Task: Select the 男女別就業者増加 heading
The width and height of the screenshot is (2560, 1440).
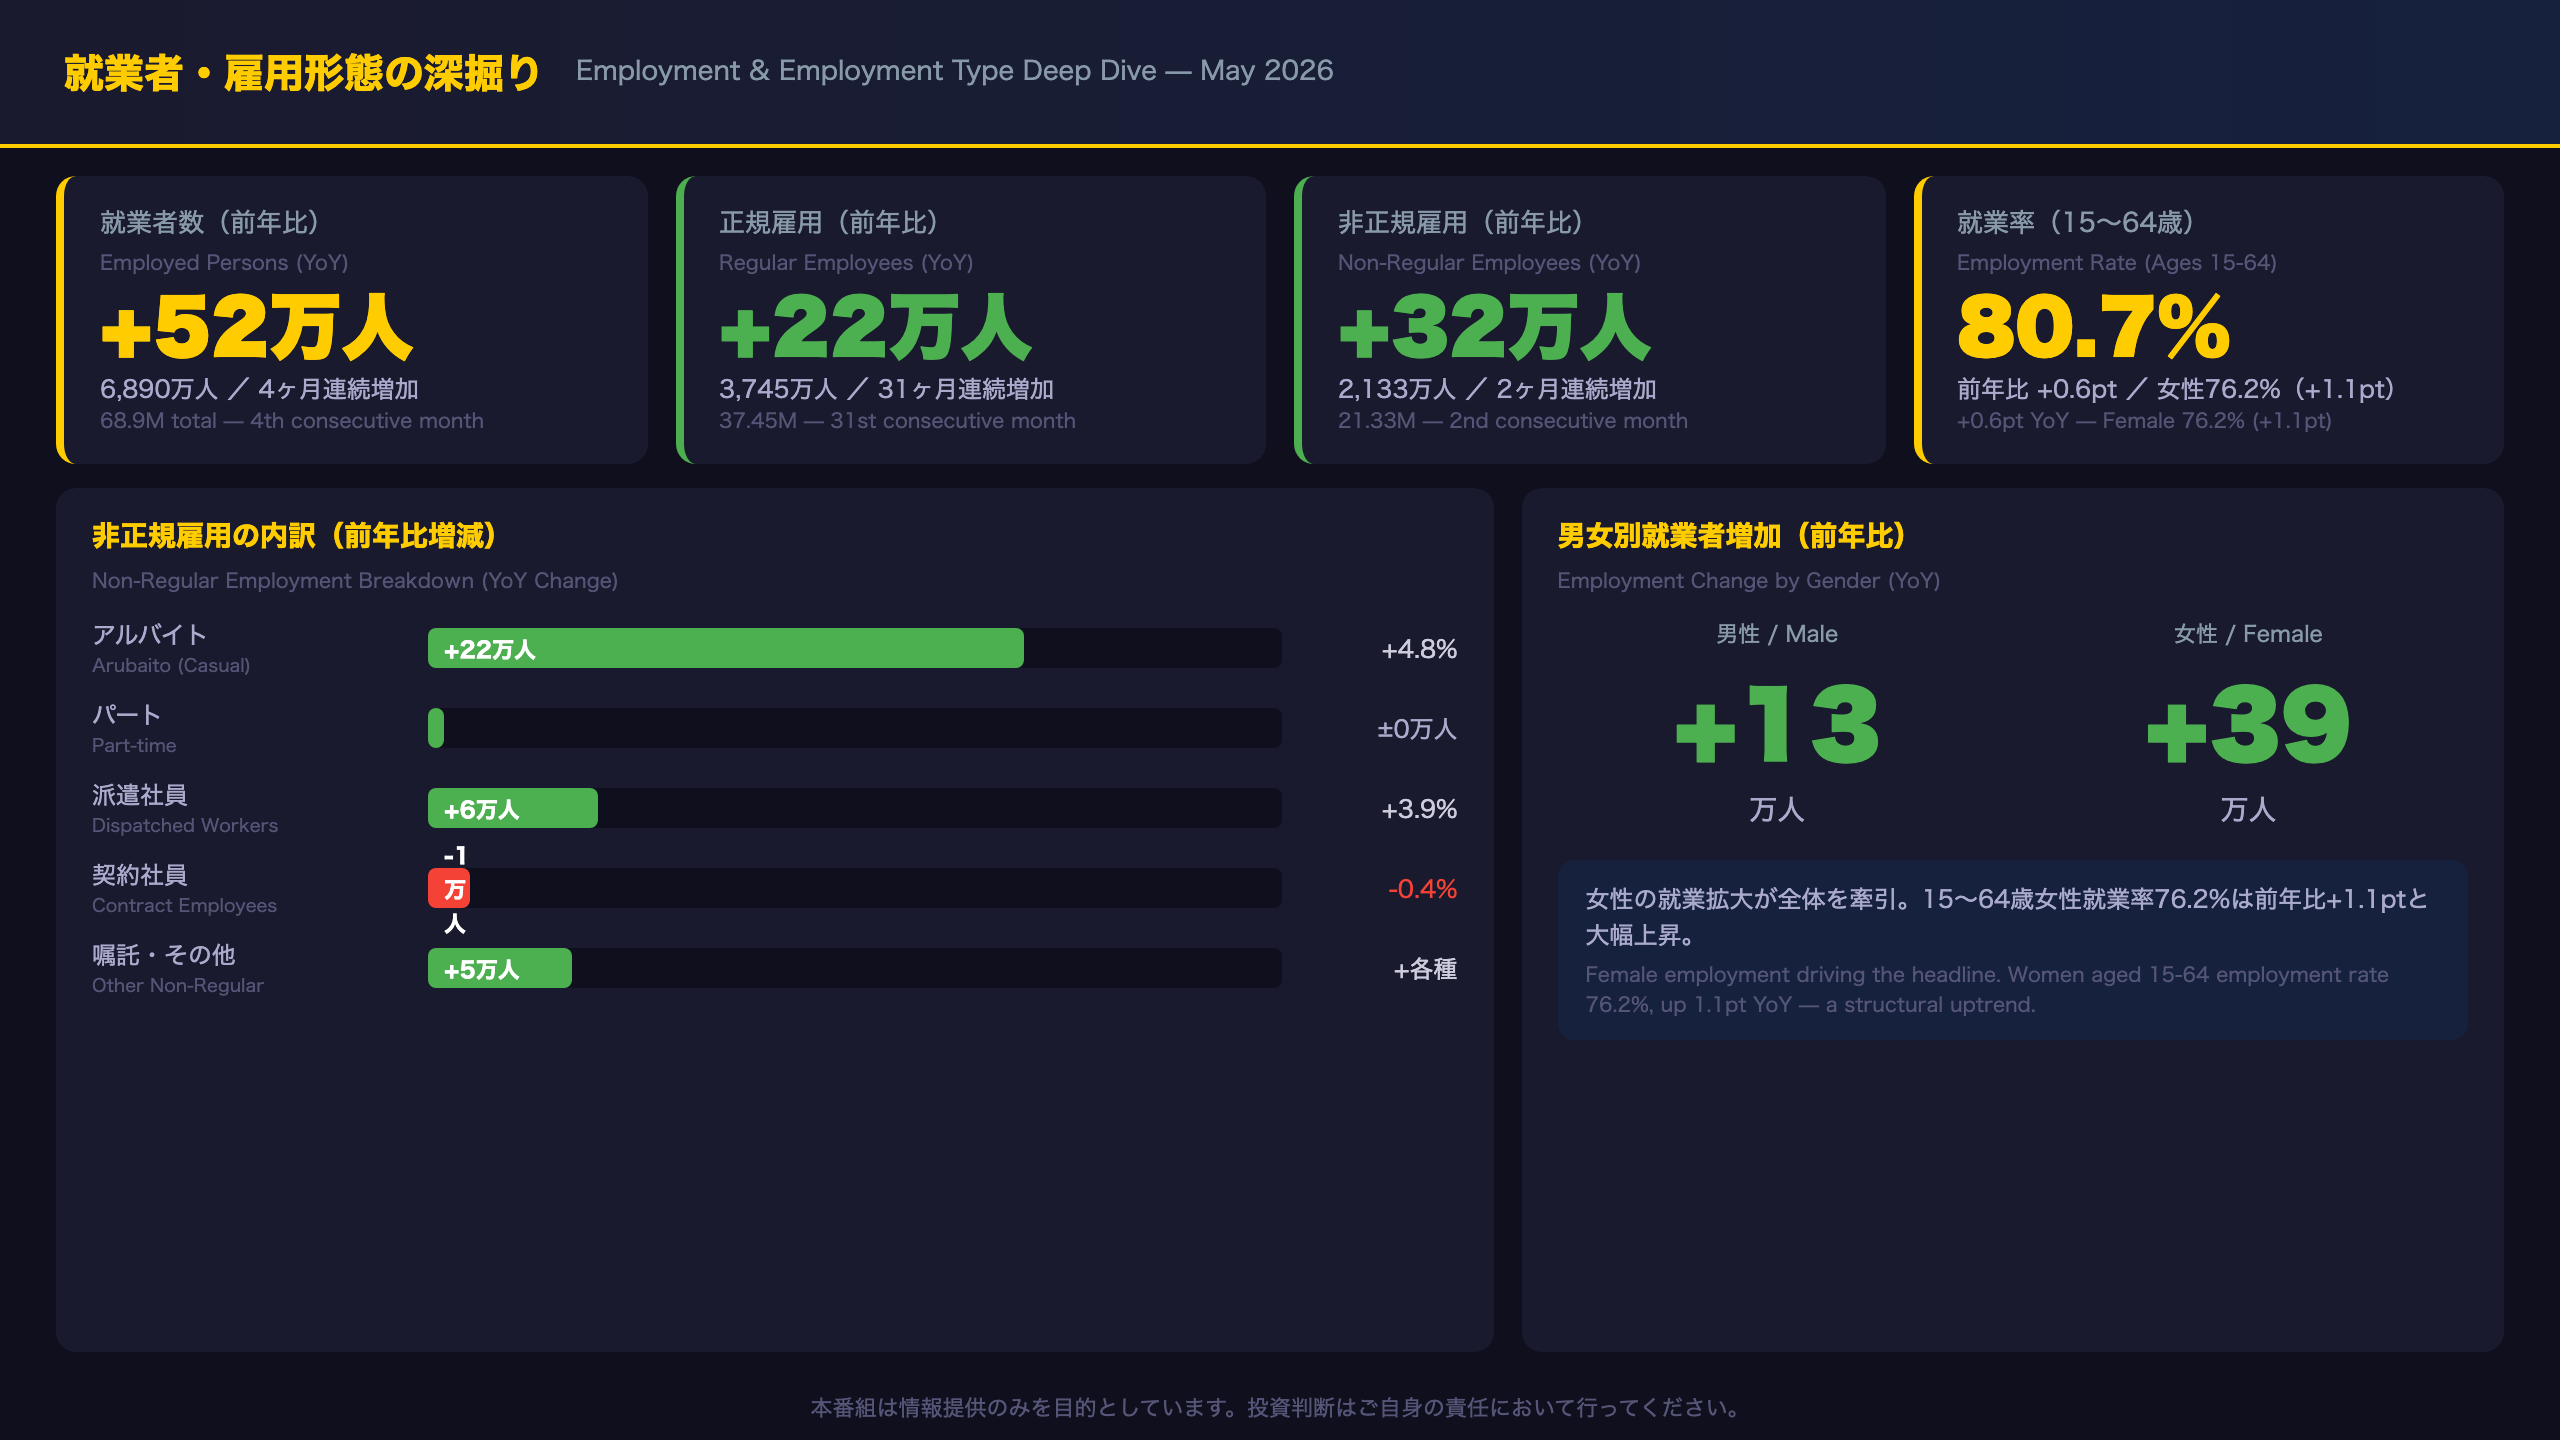Action: 1732,536
